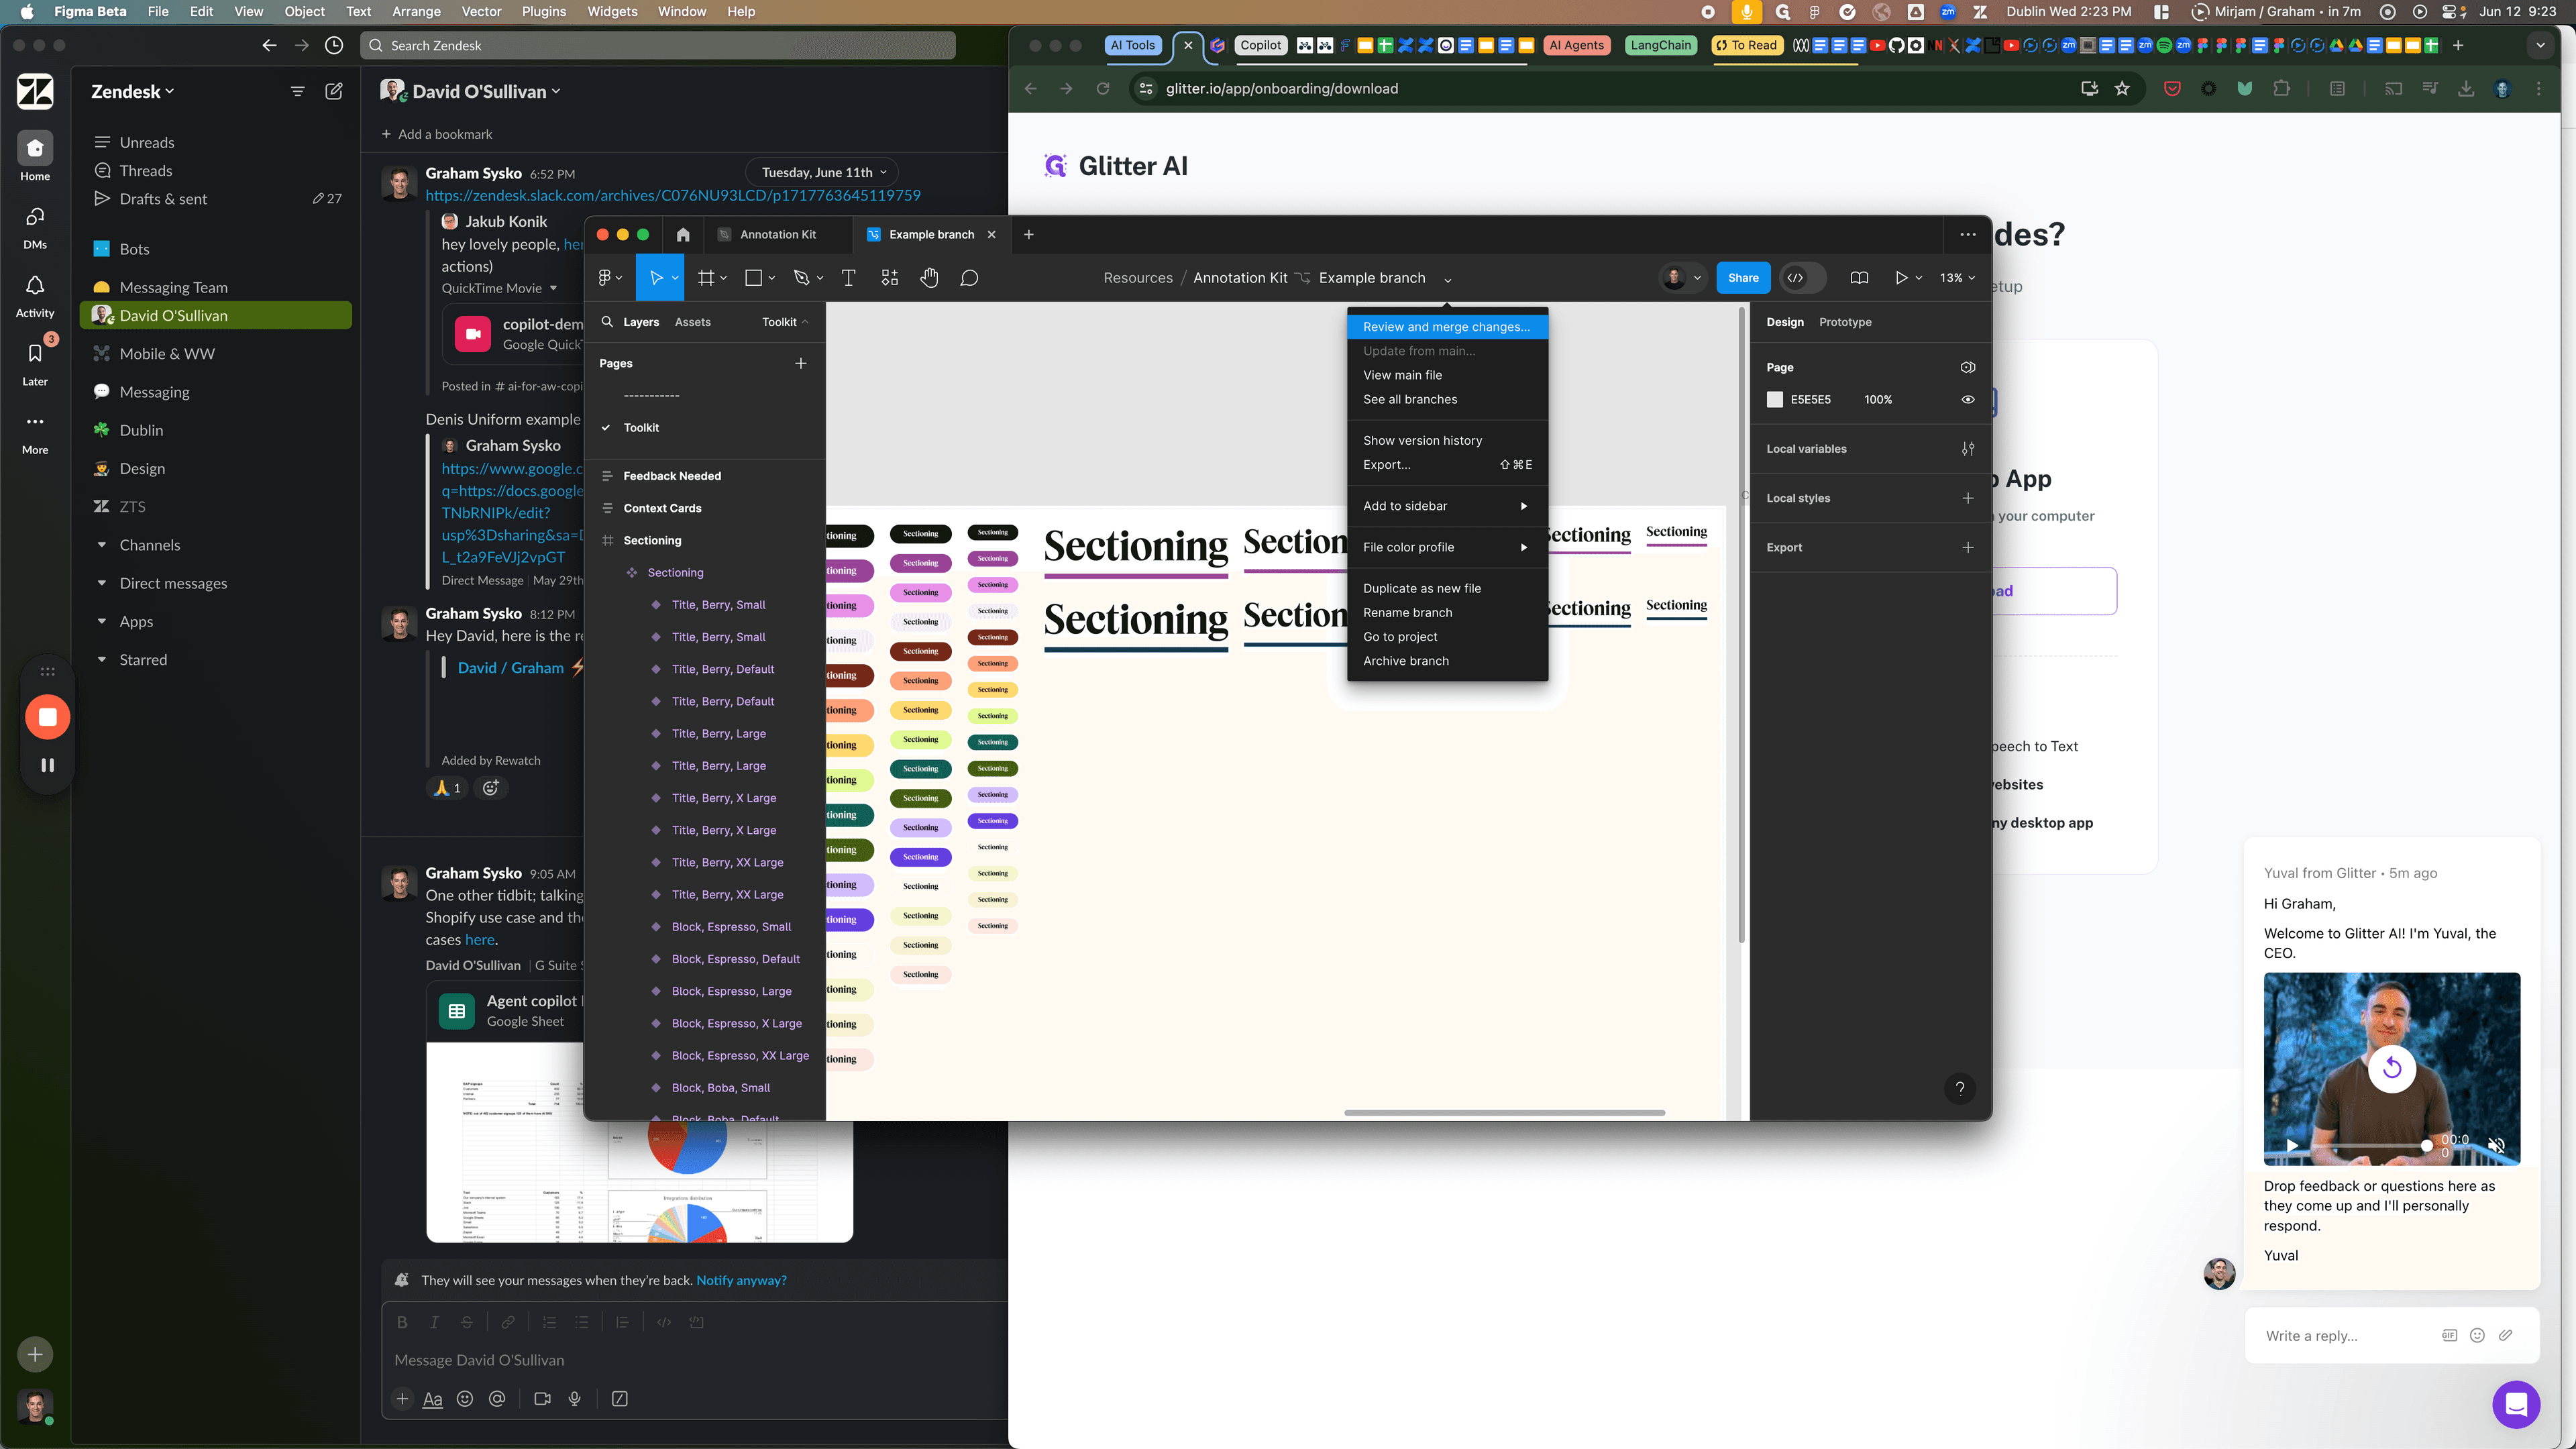Collapse Direct messages section in Slack
Screen dimensions: 2576x1449
click(102, 583)
